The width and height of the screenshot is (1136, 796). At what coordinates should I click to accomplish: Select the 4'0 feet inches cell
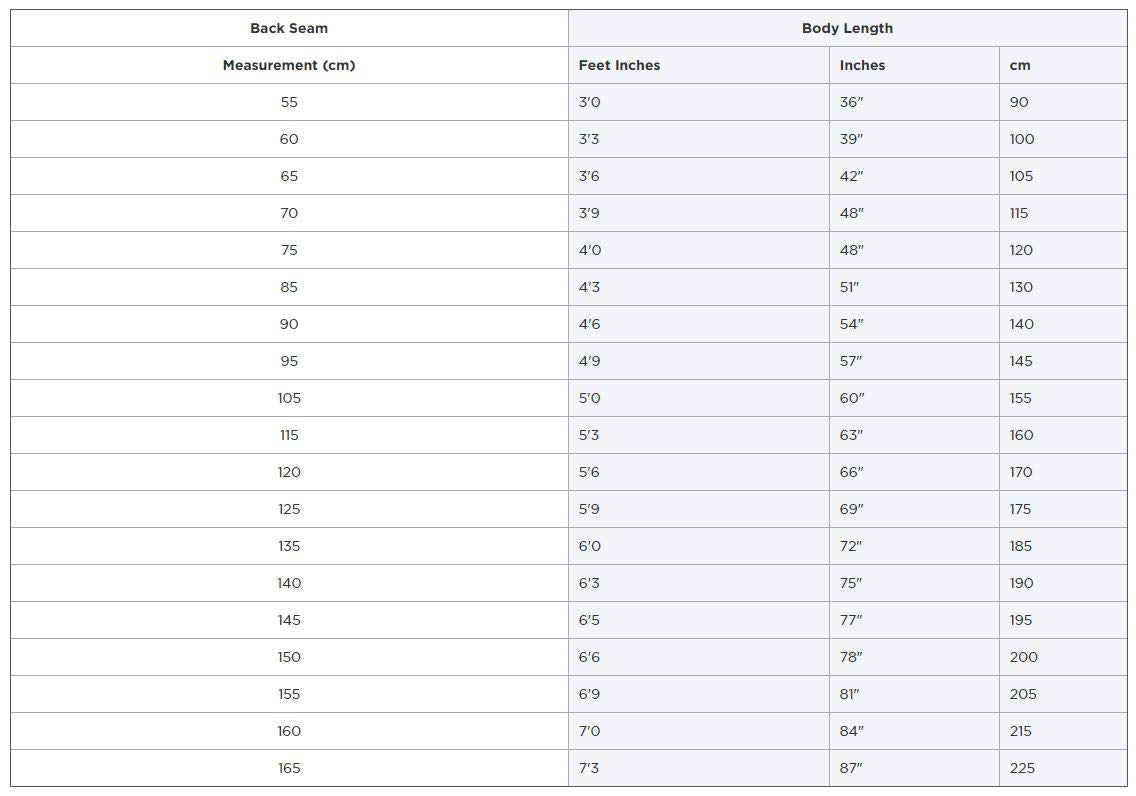(x=590, y=250)
